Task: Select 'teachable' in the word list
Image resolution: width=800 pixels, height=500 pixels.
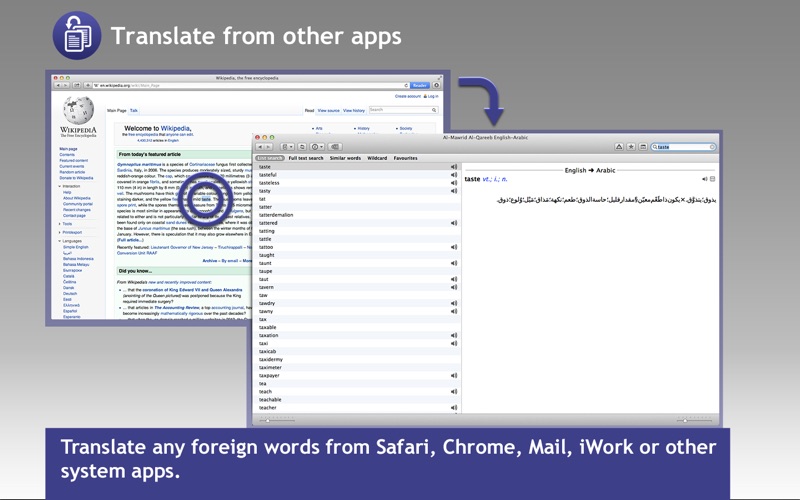Action: tap(357, 399)
